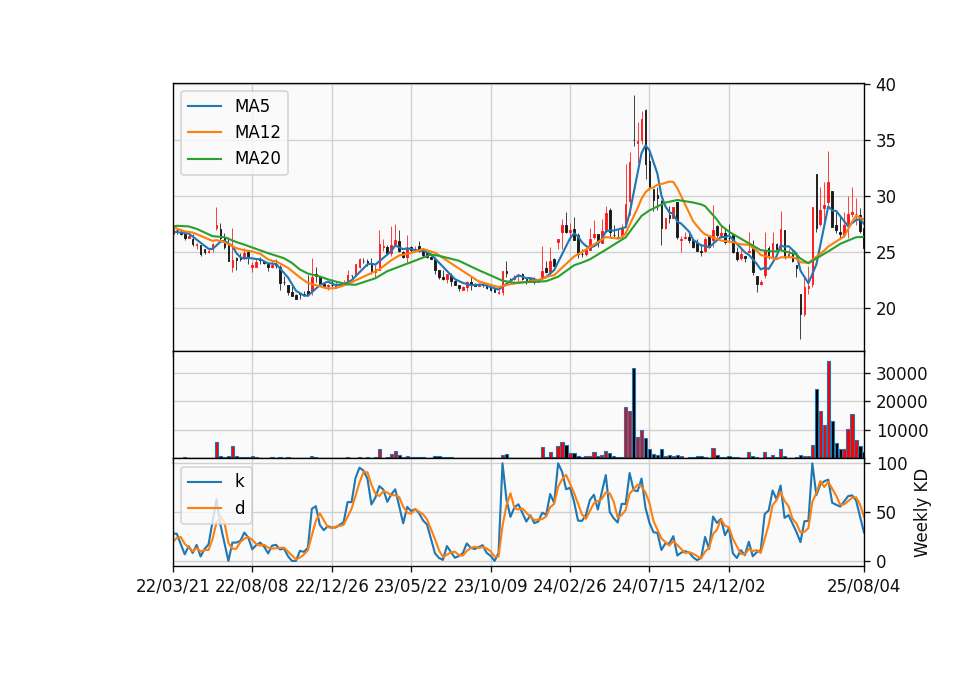Click the volume axis value 20000
The height and width of the screenshot is (690, 960).
(902, 402)
